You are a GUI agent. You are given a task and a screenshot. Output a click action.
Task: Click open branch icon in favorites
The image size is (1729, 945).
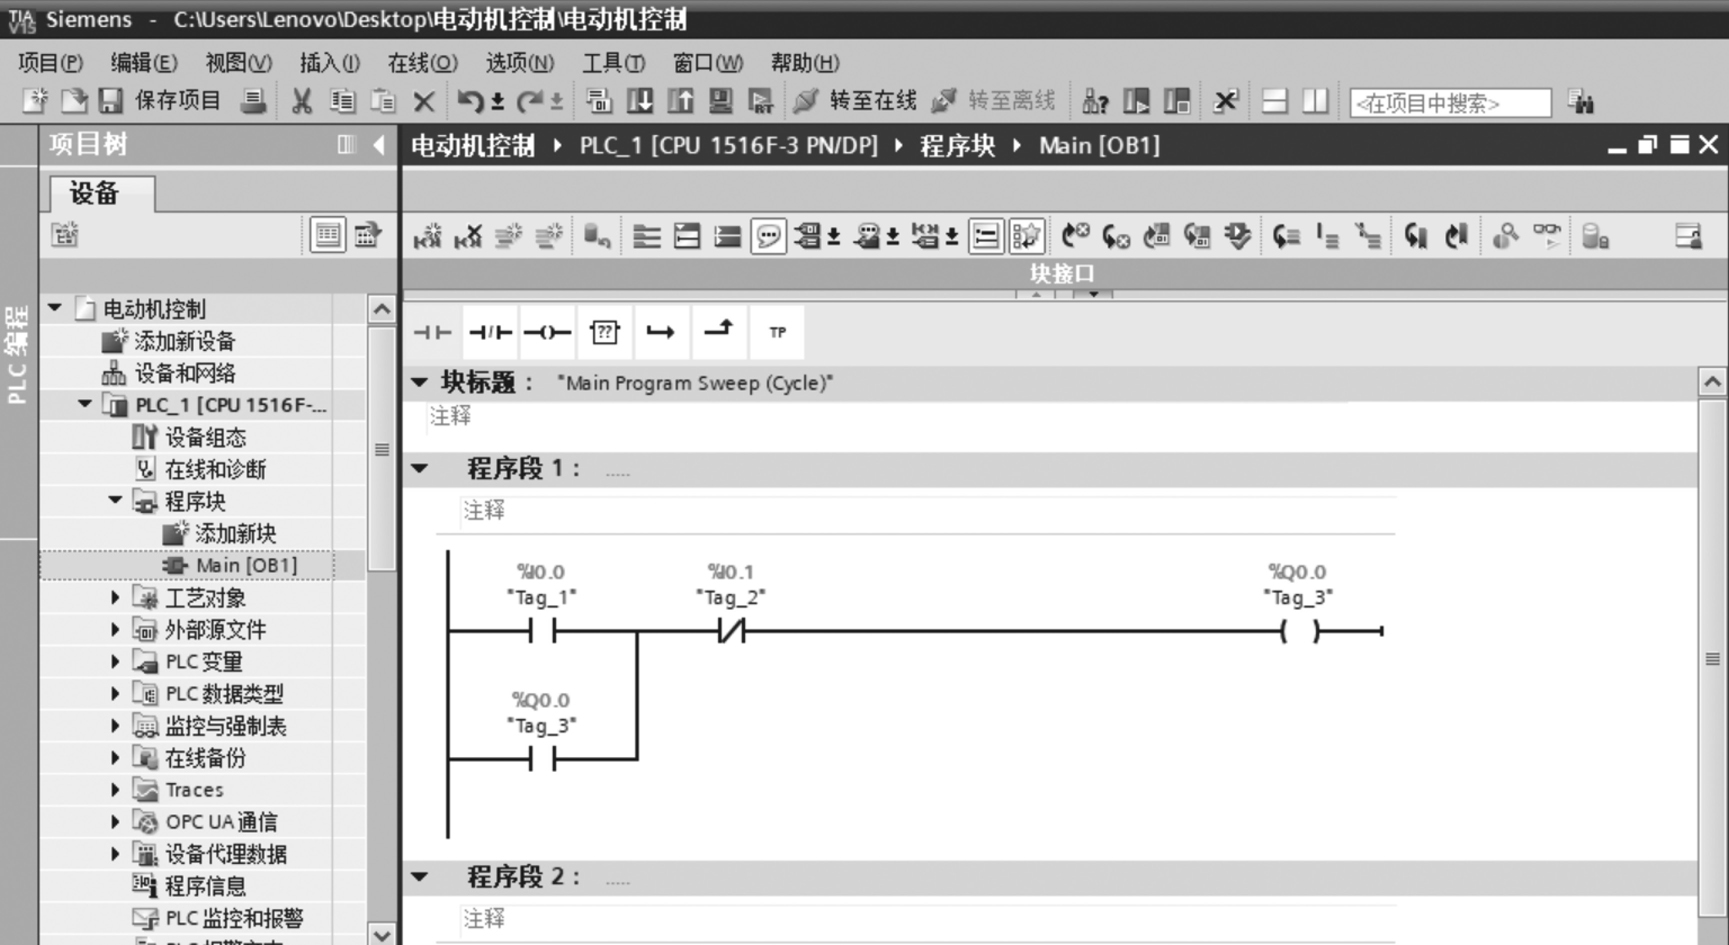coord(660,332)
